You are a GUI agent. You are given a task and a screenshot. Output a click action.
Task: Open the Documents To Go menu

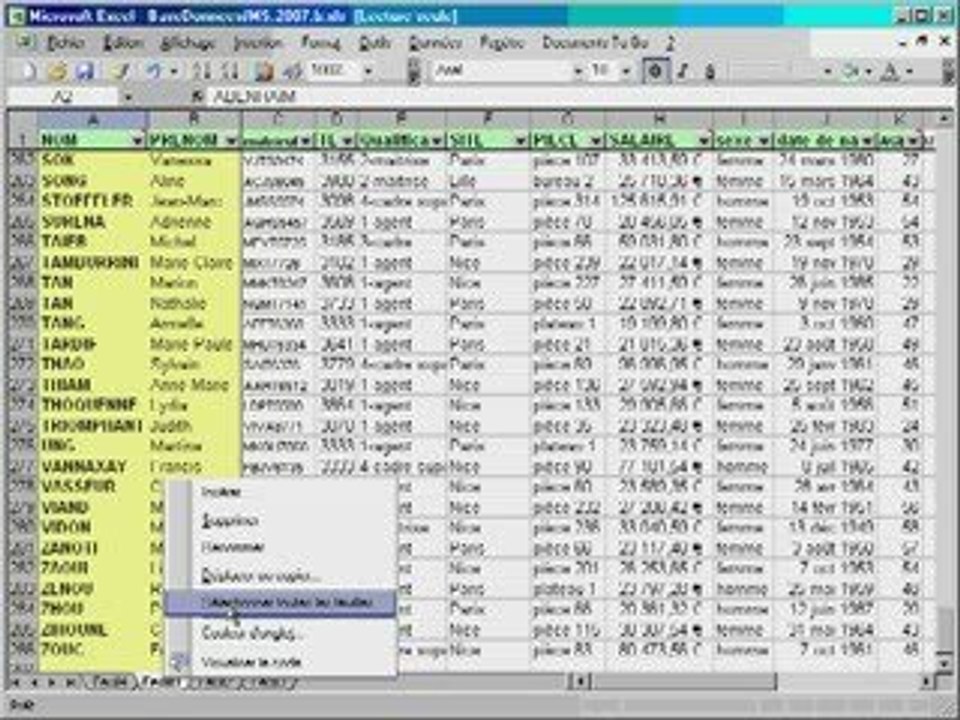[595, 43]
